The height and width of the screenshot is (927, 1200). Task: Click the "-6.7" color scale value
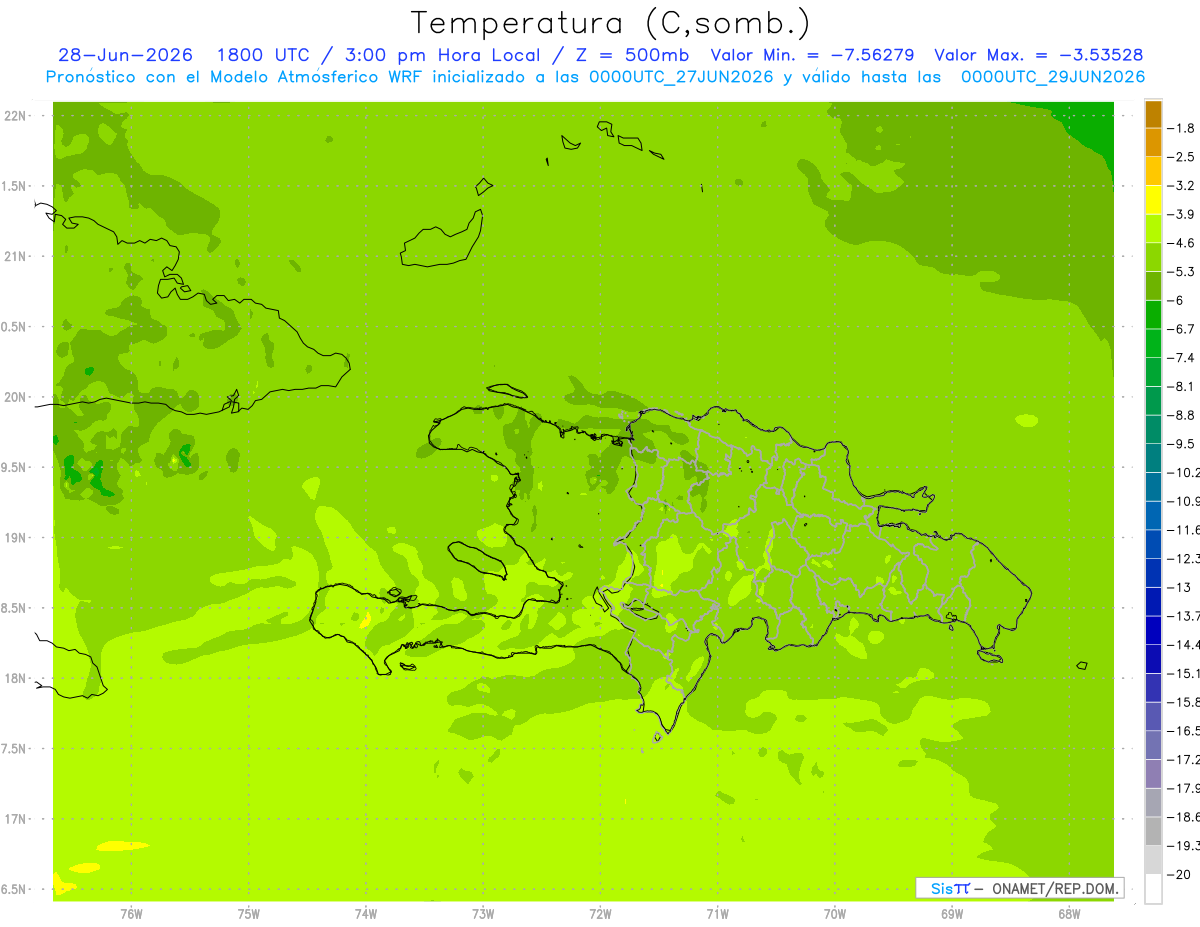coord(1182,329)
